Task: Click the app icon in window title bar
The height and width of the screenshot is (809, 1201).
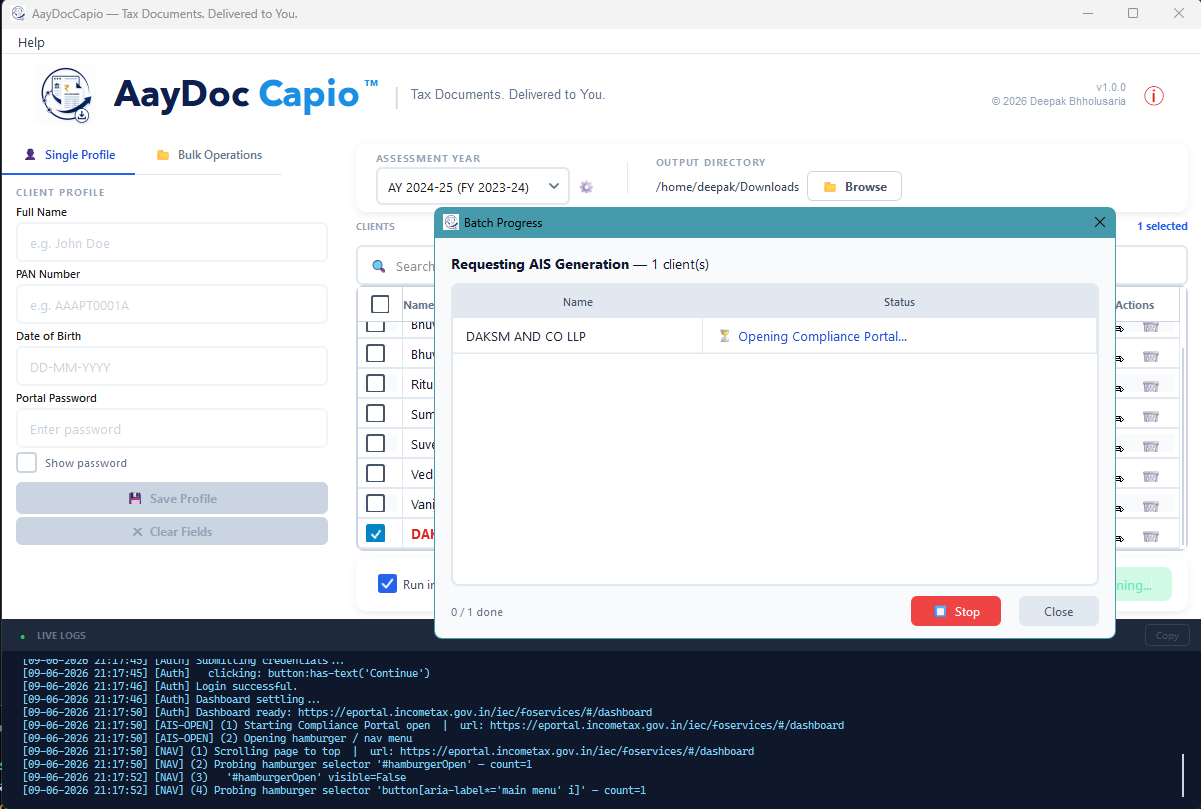Action: click(18, 14)
